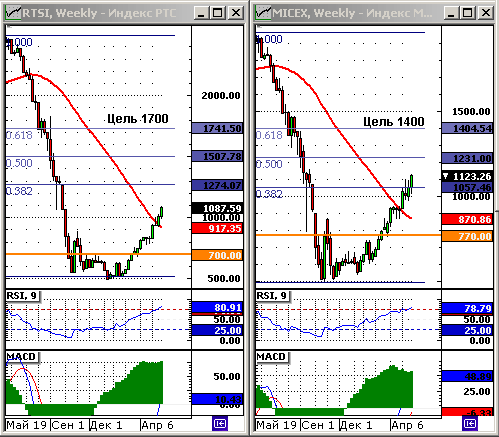Click the 'Цель 1700' annotation
Viewport: 499px width, 437px height.
point(138,118)
